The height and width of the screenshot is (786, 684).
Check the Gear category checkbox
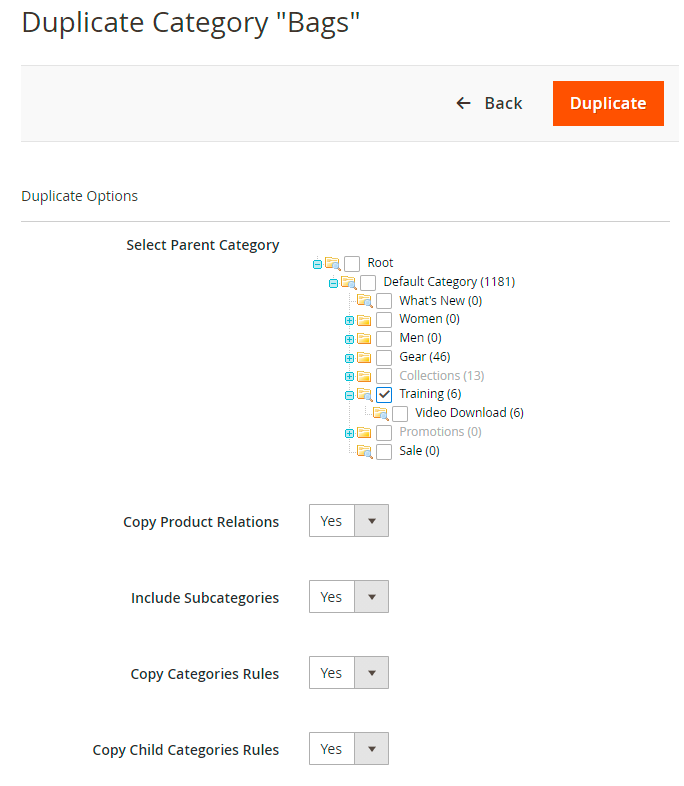tap(384, 357)
